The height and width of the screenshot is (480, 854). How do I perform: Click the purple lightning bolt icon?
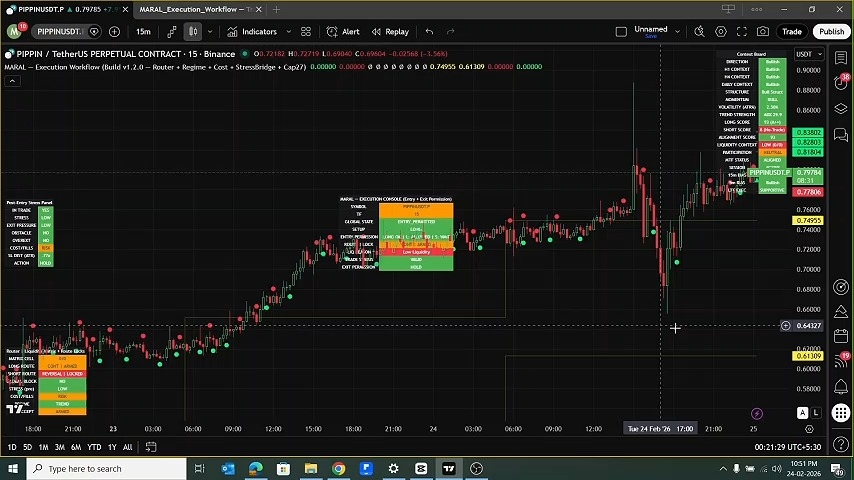click(757, 414)
